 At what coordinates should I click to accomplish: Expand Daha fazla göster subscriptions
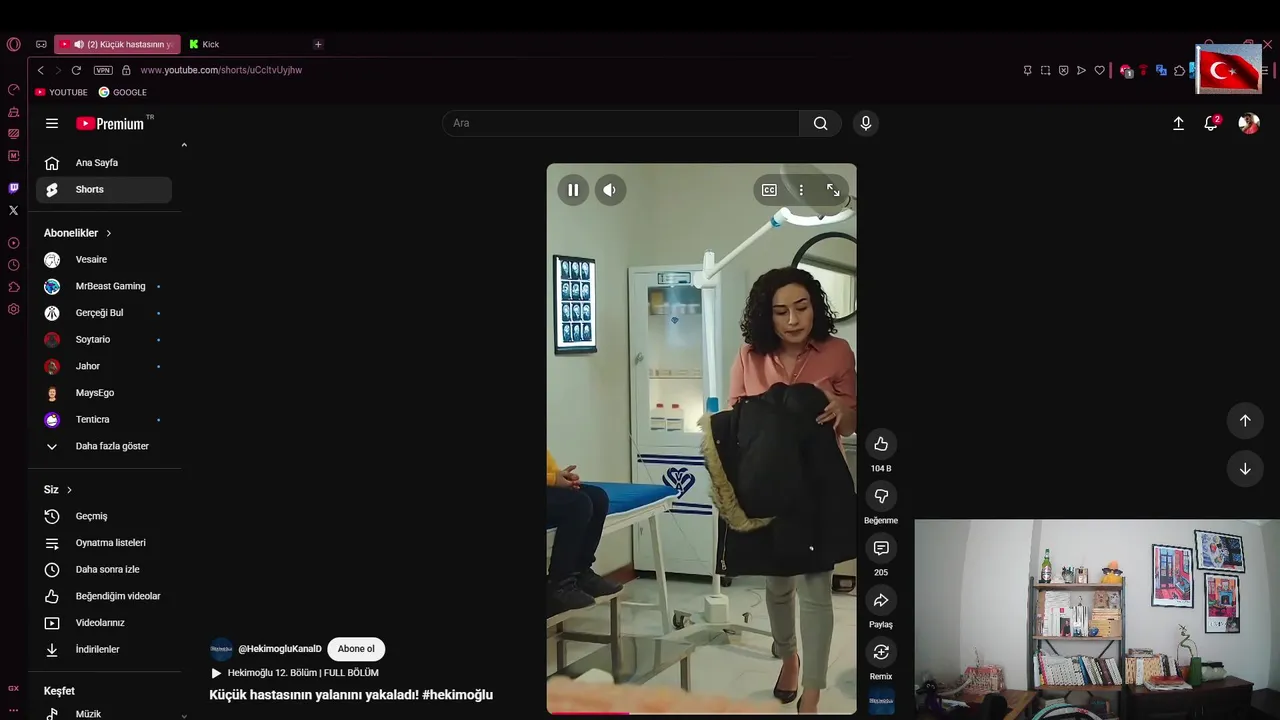pos(104,446)
